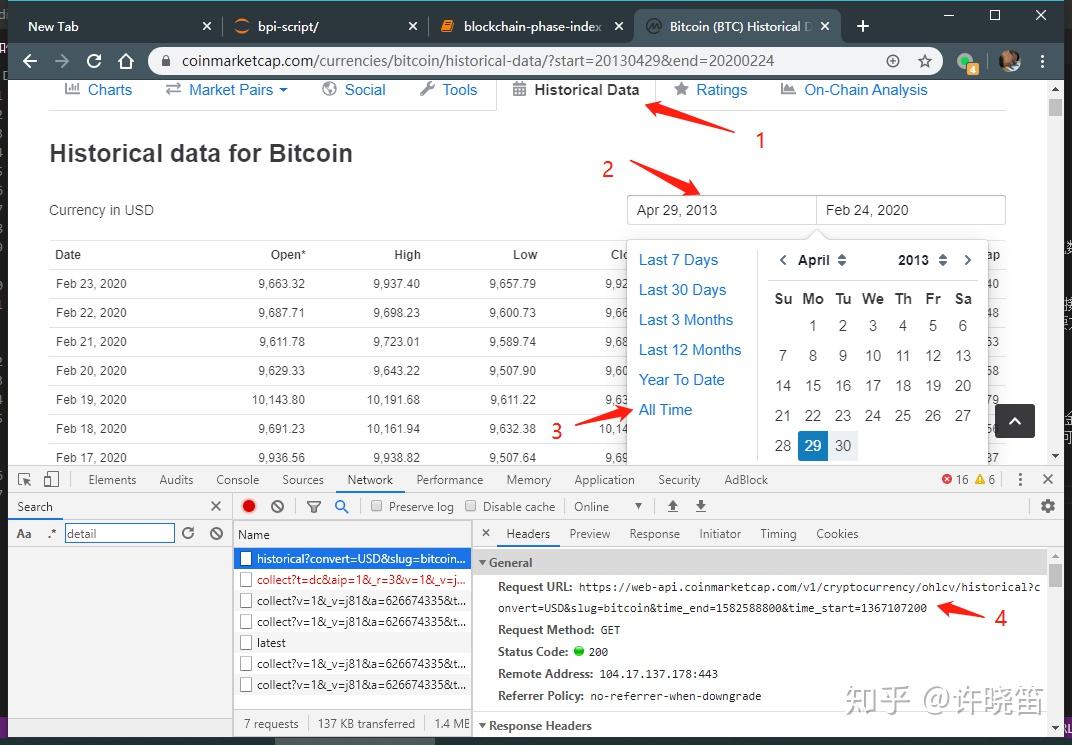Choose All Time range
The width and height of the screenshot is (1072, 745).
665,410
